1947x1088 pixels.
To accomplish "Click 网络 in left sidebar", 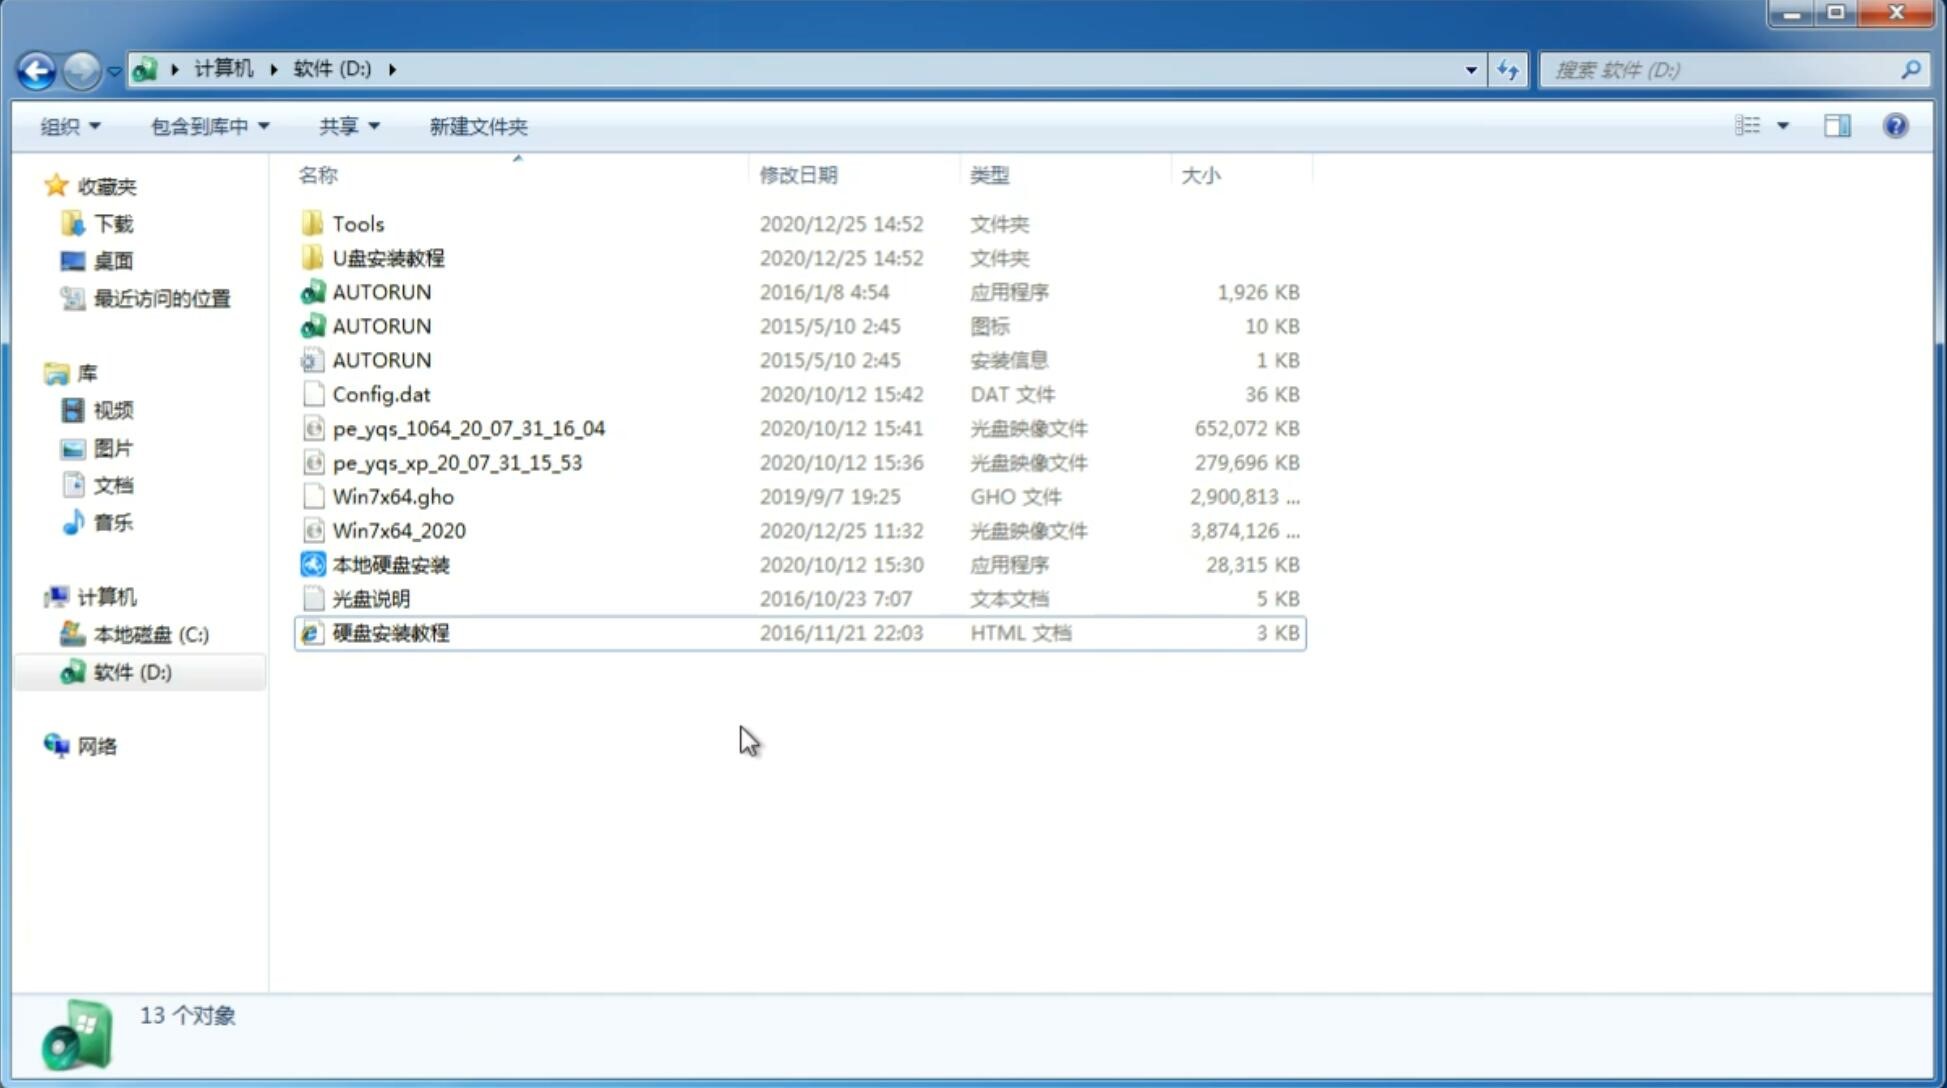I will [x=96, y=744].
